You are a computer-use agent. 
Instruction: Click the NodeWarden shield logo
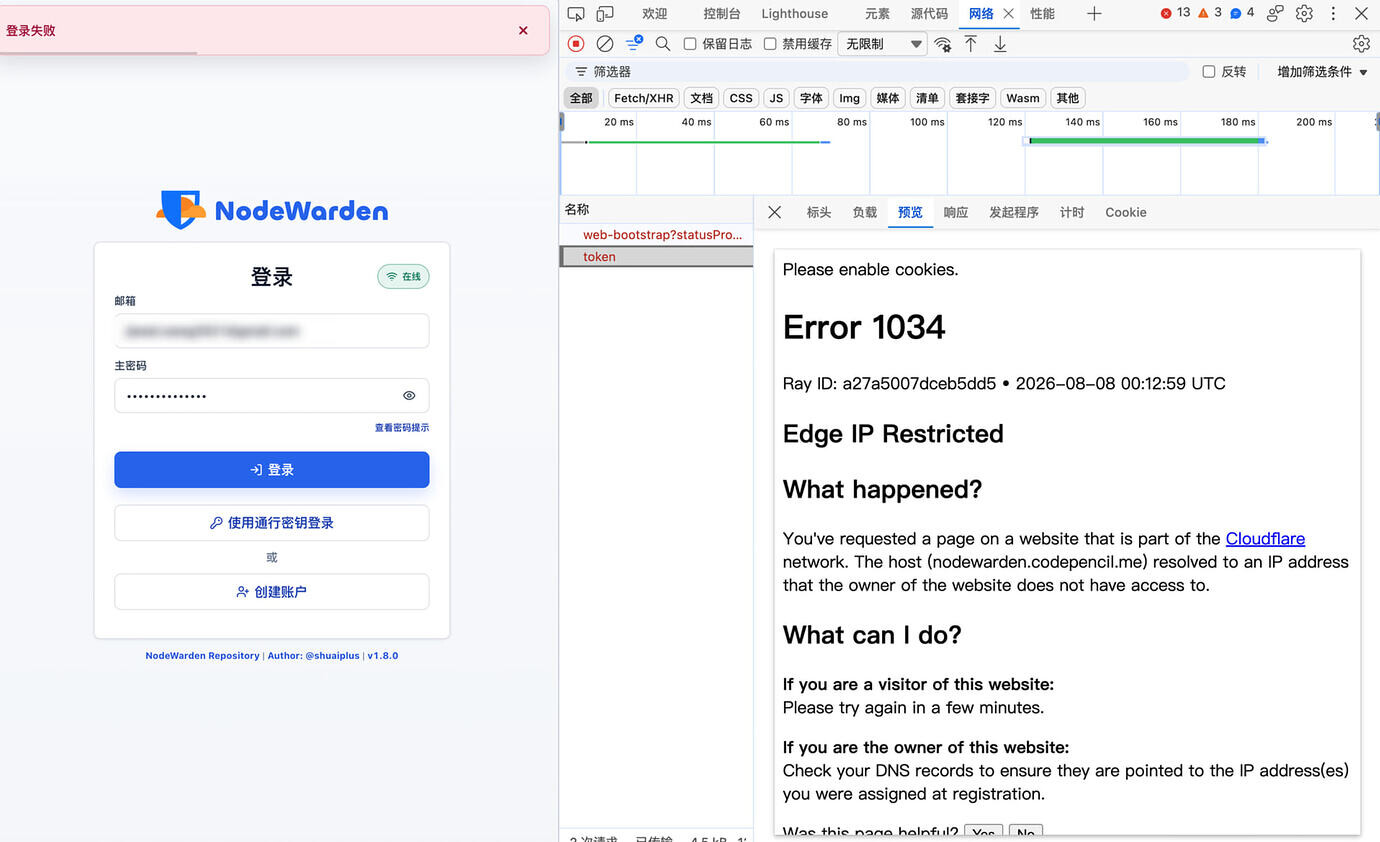pyautogui.click(x=181, y=210)
